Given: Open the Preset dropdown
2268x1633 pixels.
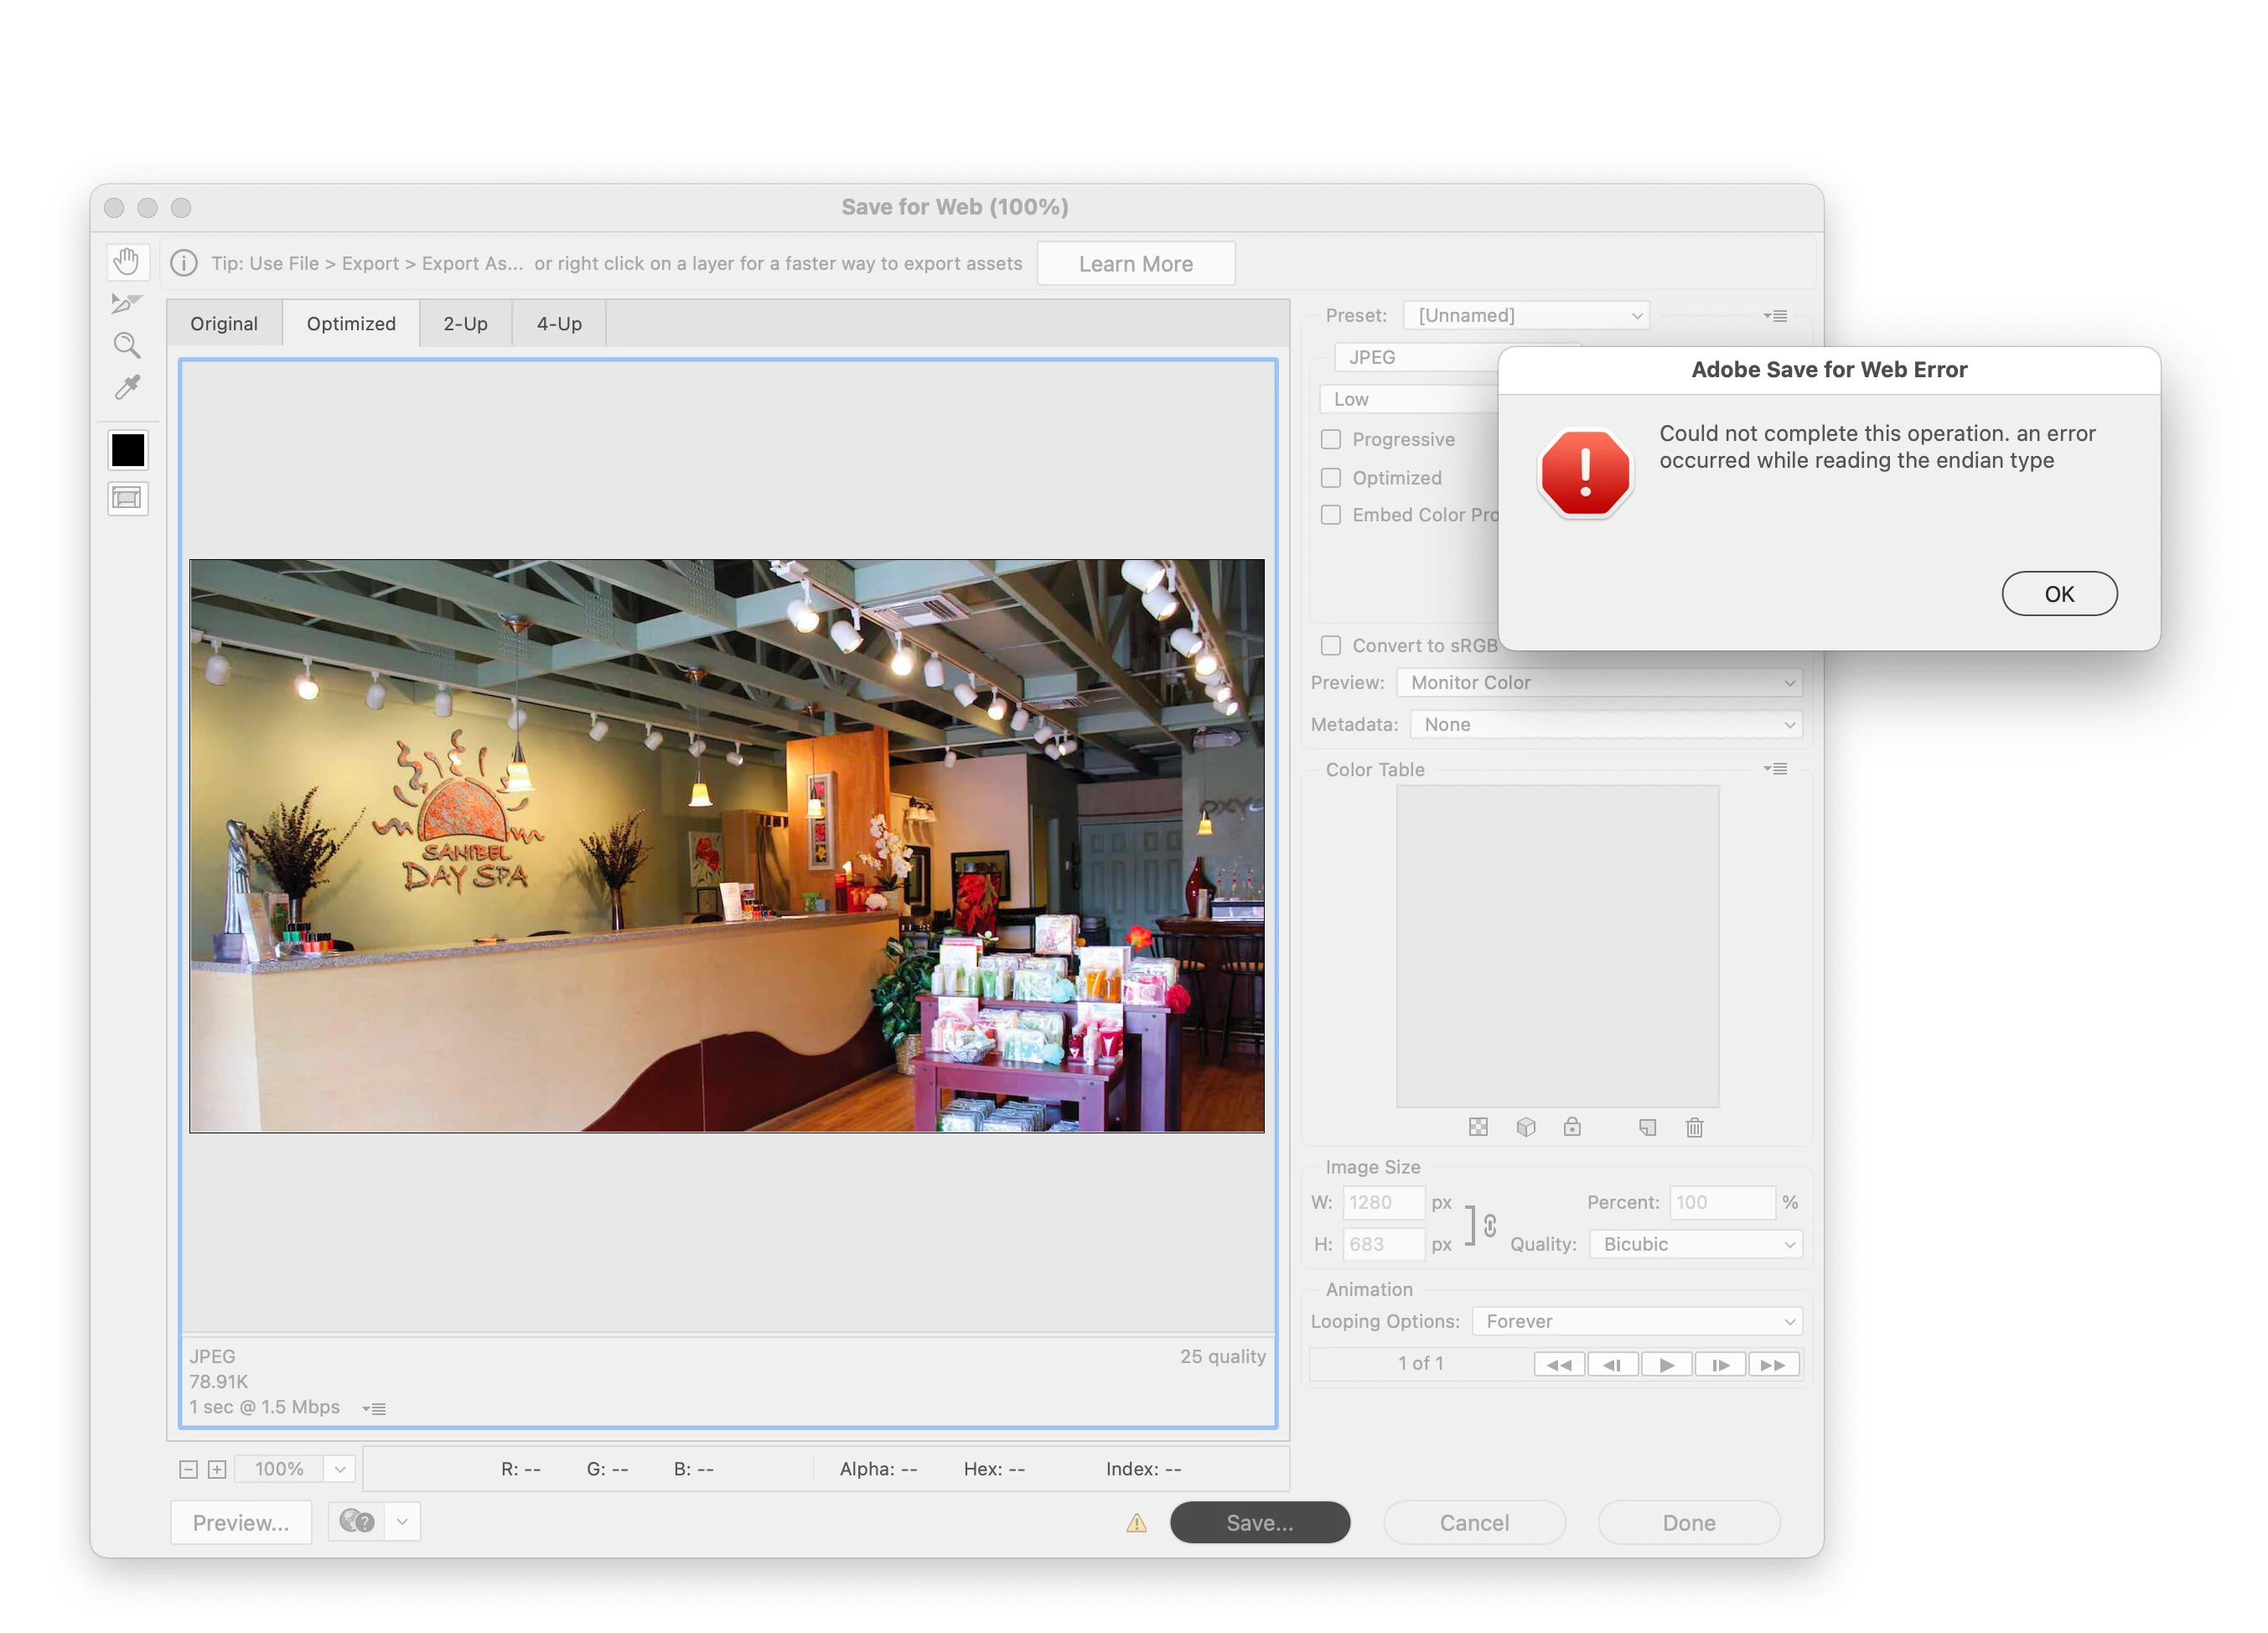Looking at the screenshot, I should coord(1526,316).
